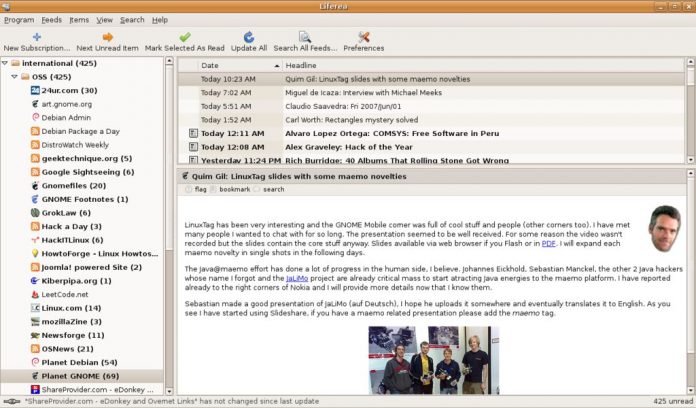The height and width of the screenshot is (408, 696).
Task: Click the Planet Debian swirl icon
Action: [x=35, y=362]
